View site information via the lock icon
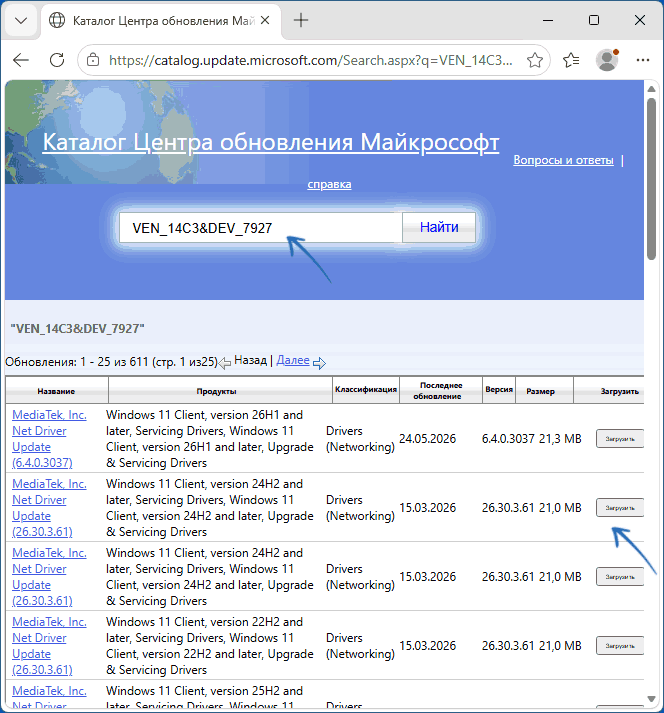 93,60
